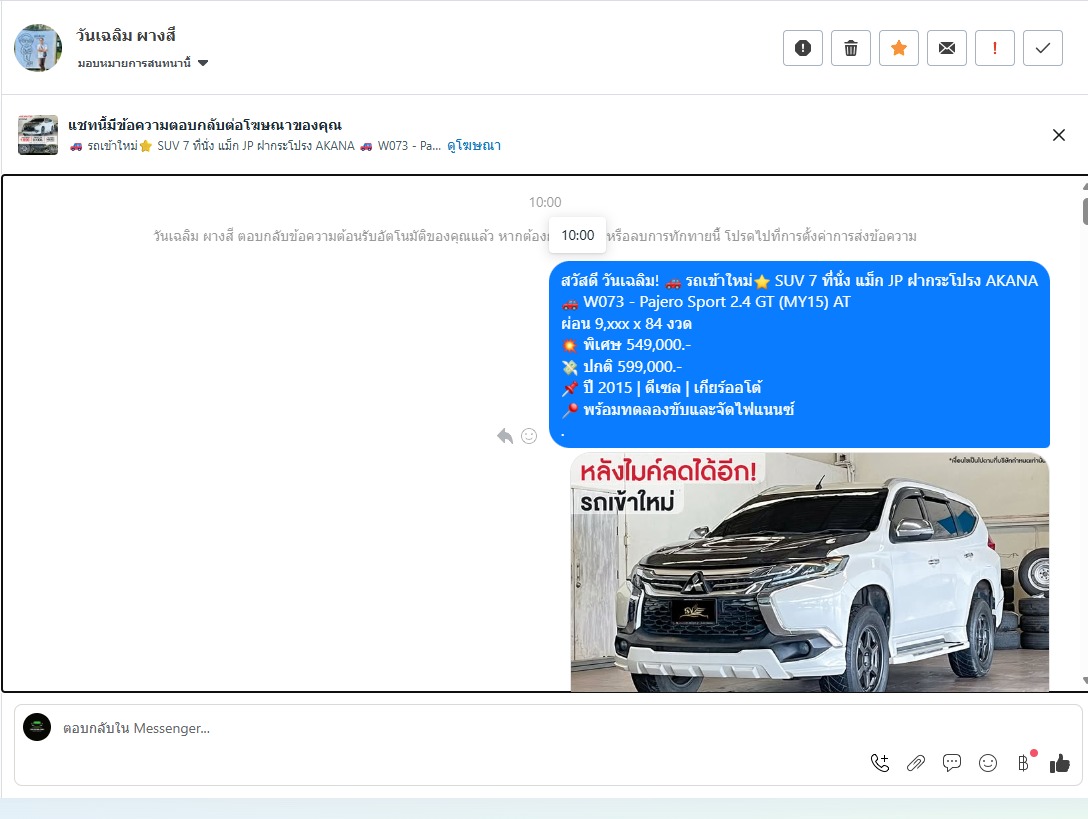Send a thumbs-up like
Screen dimensions: 1088x819
(x=1060, y=763)
